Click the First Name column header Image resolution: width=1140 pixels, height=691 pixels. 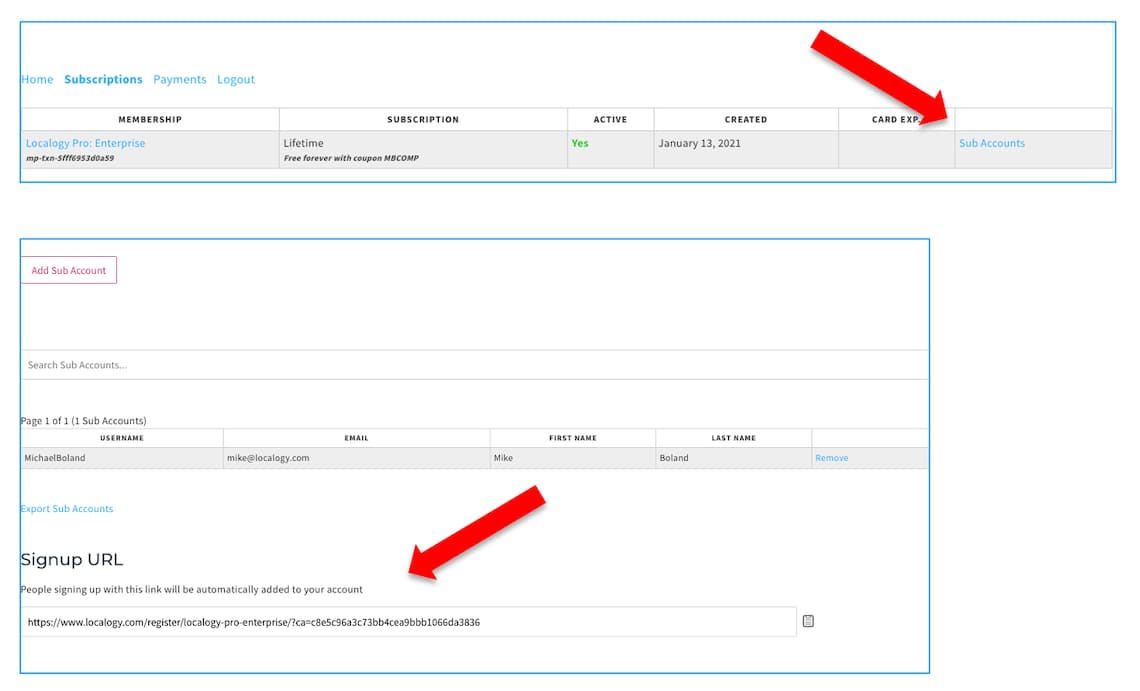[x=572, y=438]
